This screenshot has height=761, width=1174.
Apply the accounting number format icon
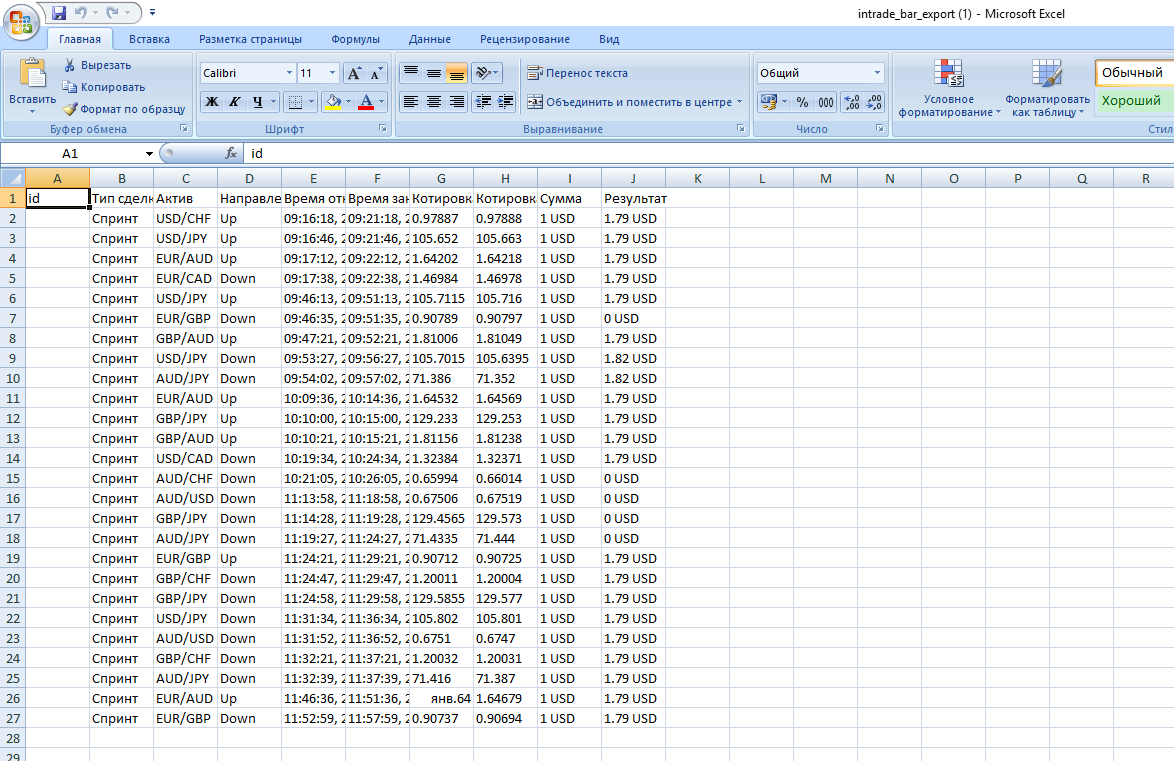click(x=768, y=102)
